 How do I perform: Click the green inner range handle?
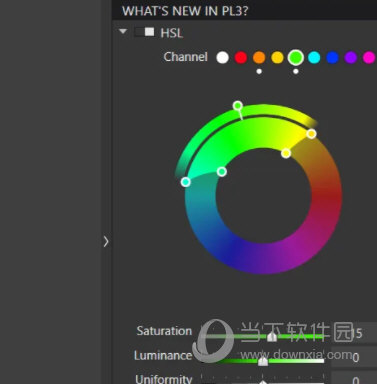[222, 172]
